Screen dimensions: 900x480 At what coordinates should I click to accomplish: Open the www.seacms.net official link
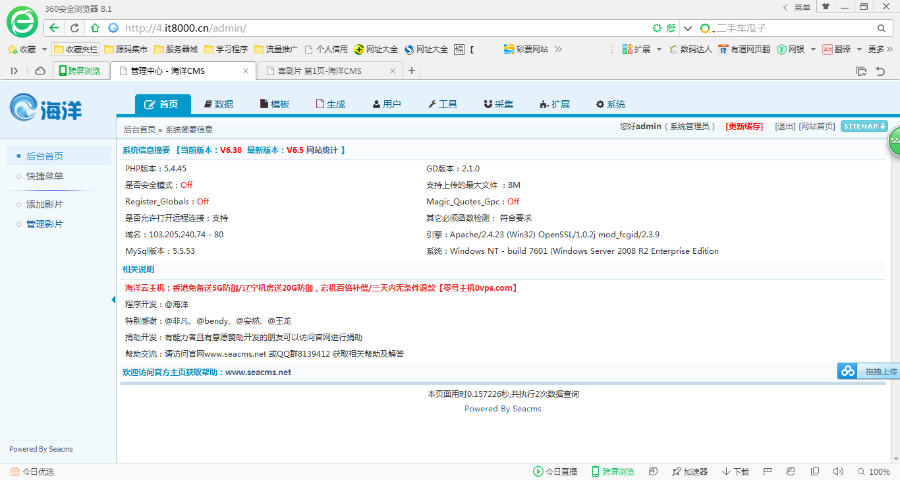[x=258, y=372]
